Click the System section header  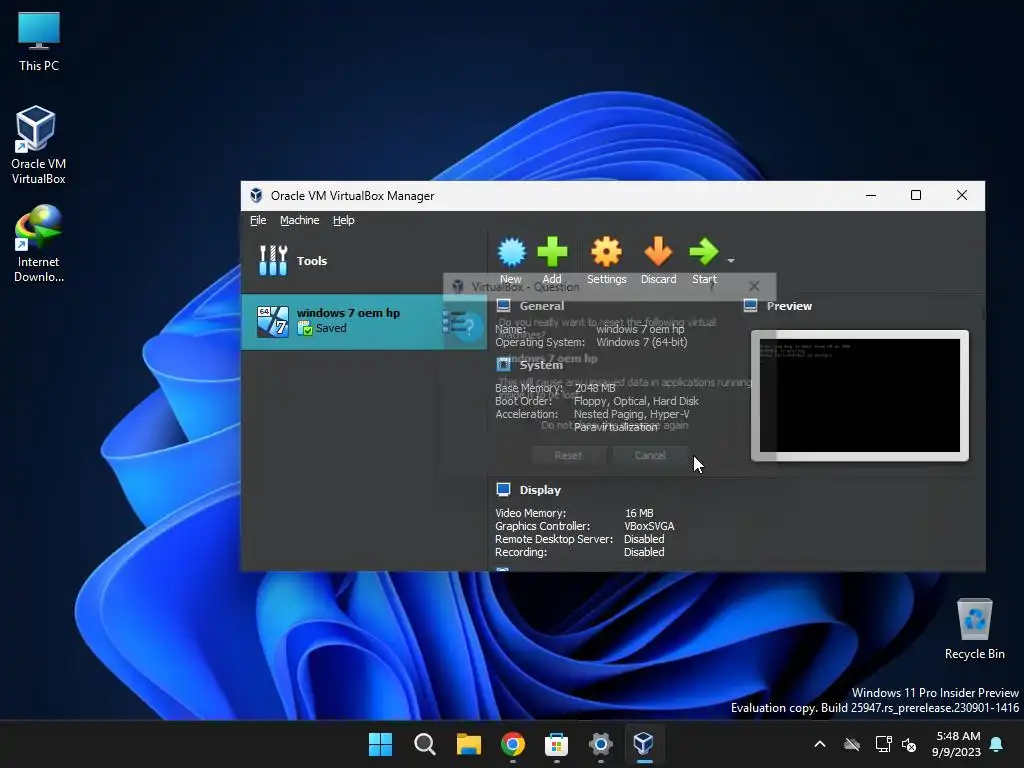point(541,365)
